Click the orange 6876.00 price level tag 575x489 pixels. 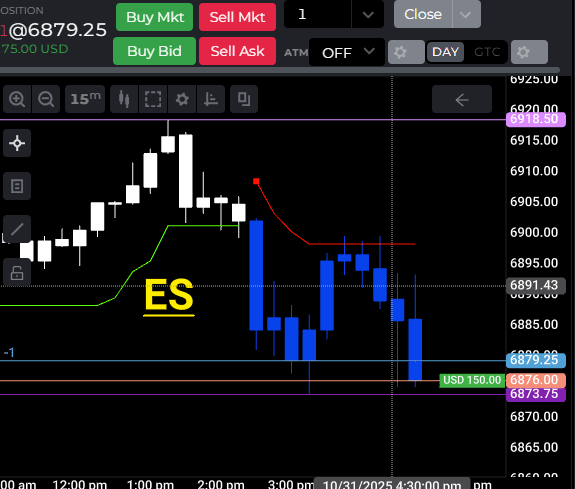point(535,380)
